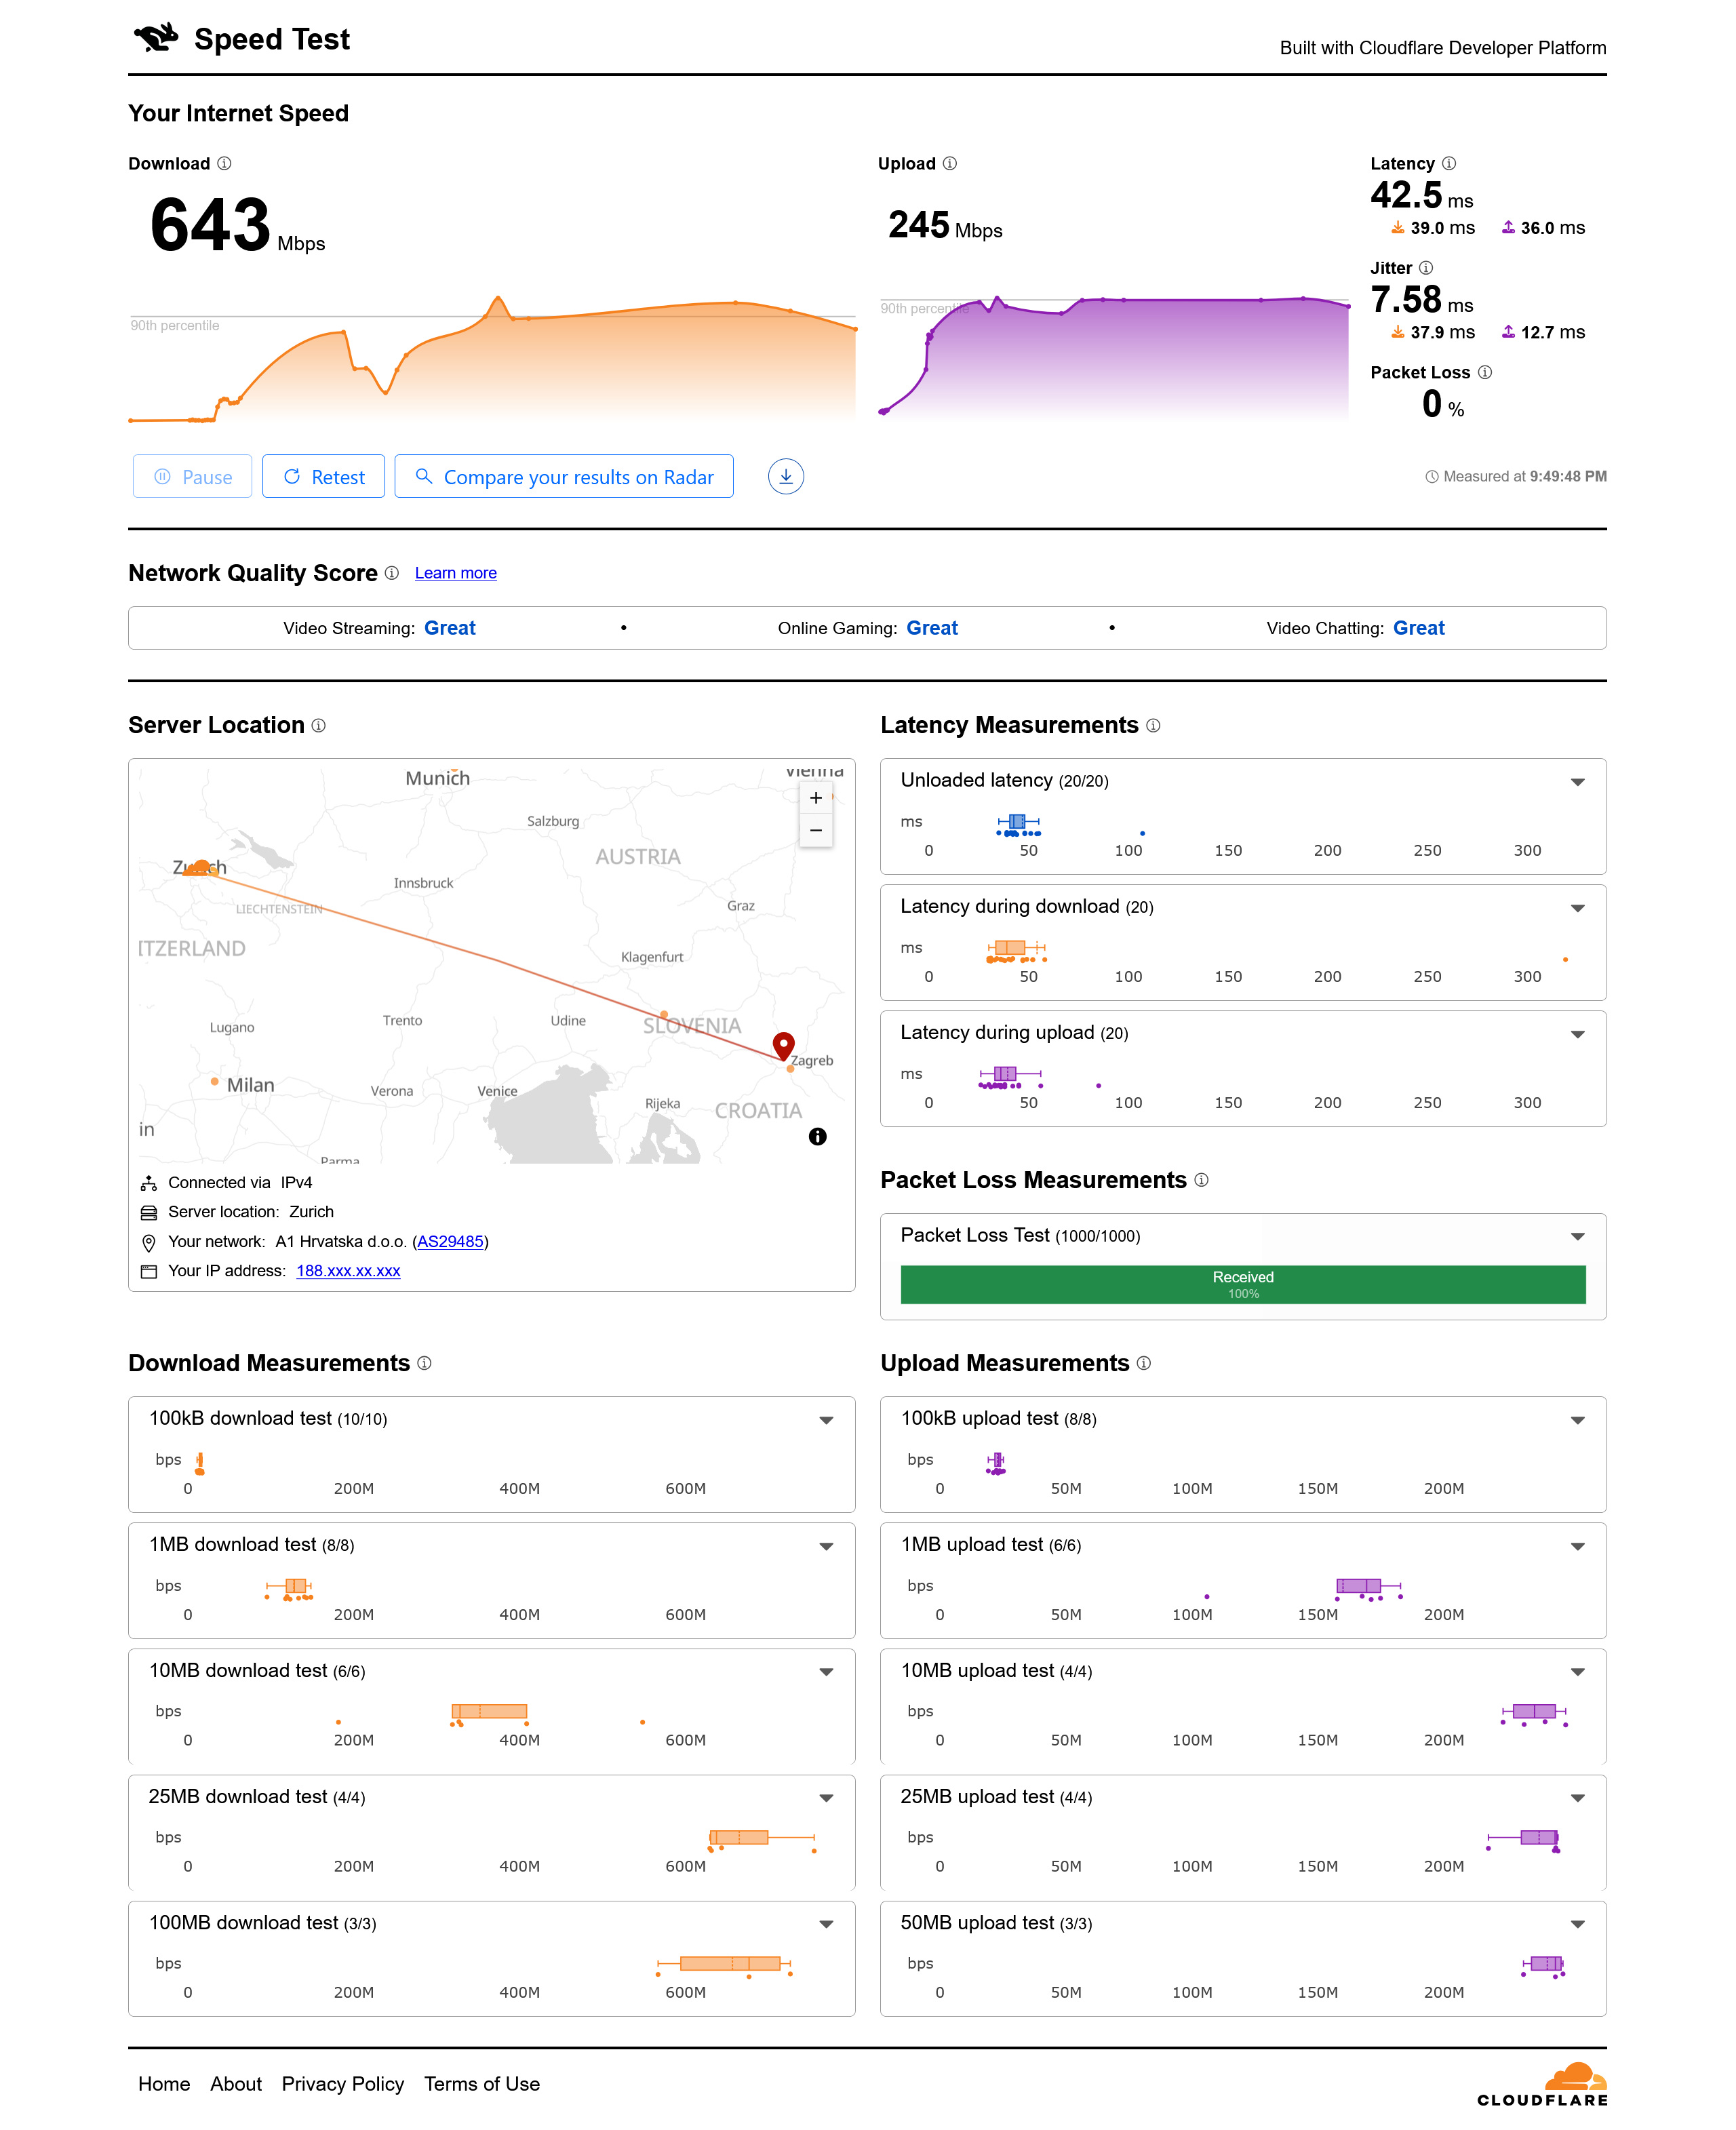Click the Retest button
Screen dimensions: 1736x2130
(323, 476)
